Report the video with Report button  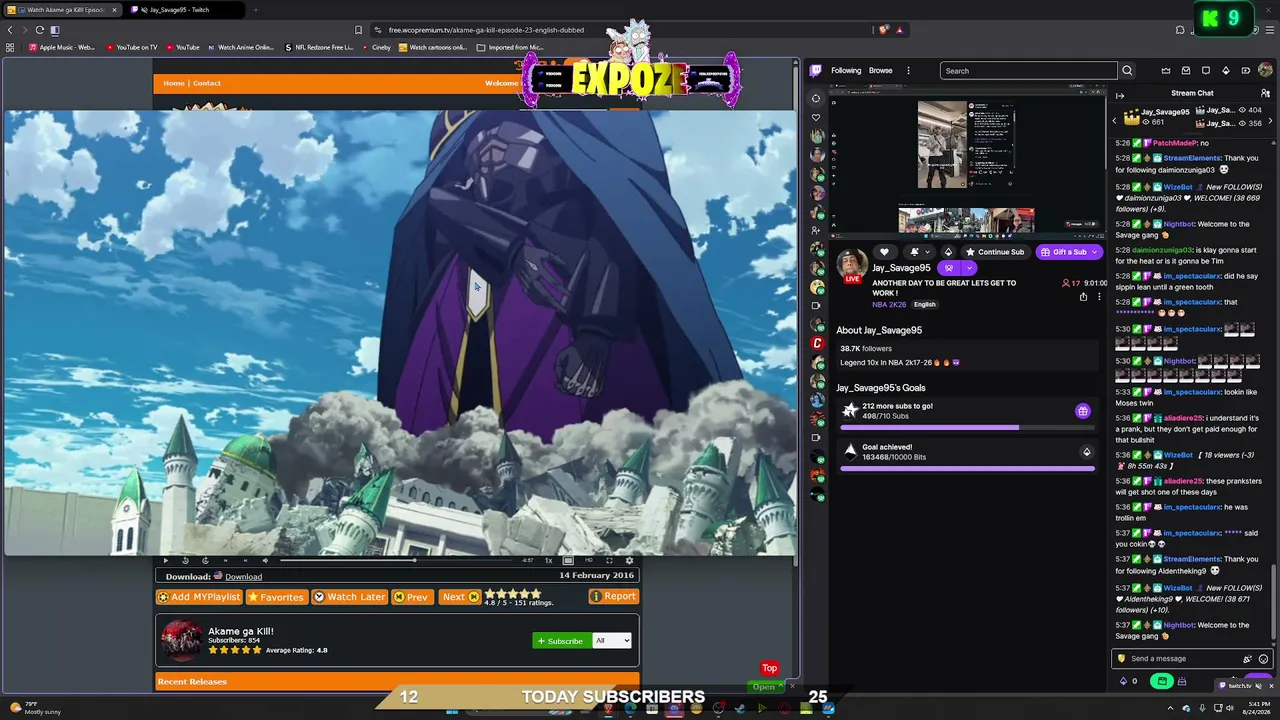[613, 596]
